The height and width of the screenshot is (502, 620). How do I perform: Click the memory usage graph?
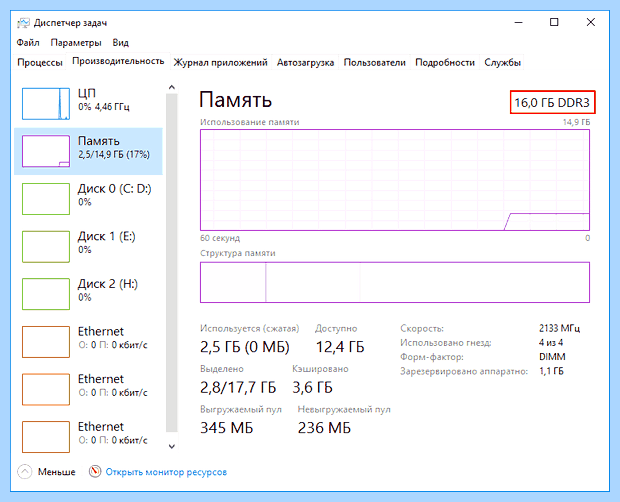coord(395,180)
